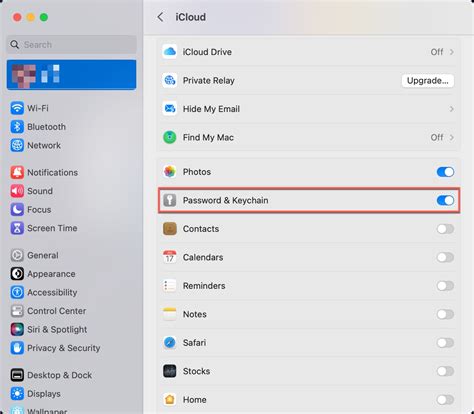Click the Accessibility sidebar icon
This screenshot has height=414, width=474.
click(17, 292)
